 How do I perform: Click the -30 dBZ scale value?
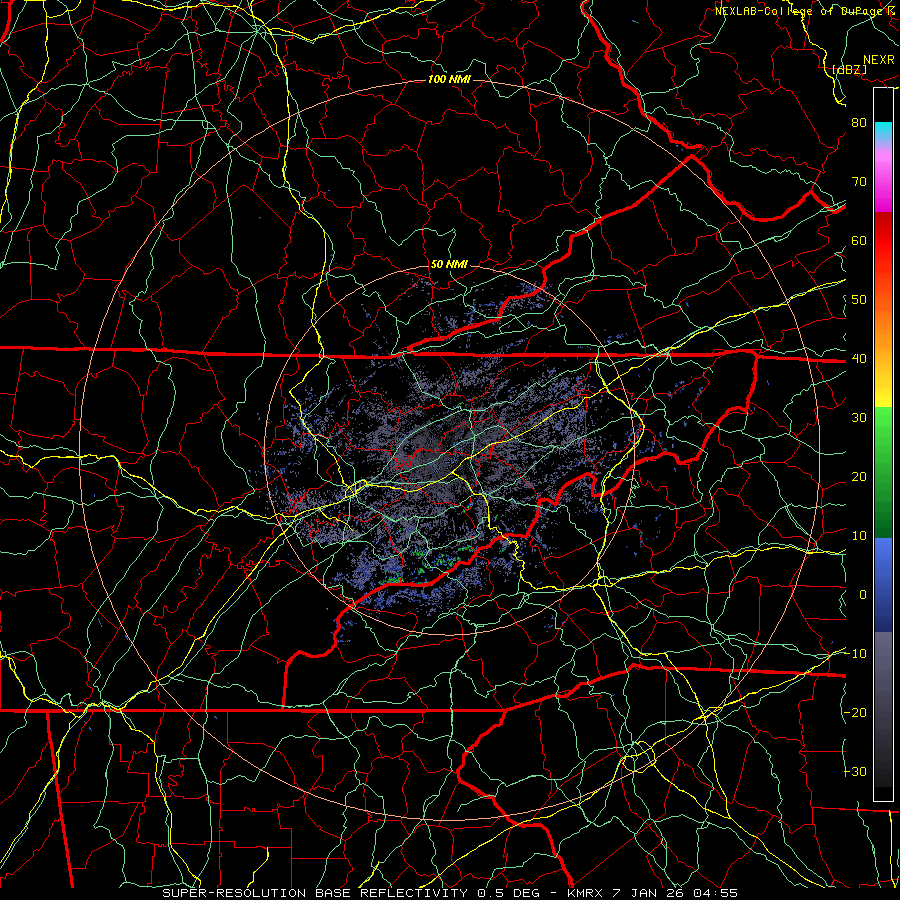click(855, 771)
